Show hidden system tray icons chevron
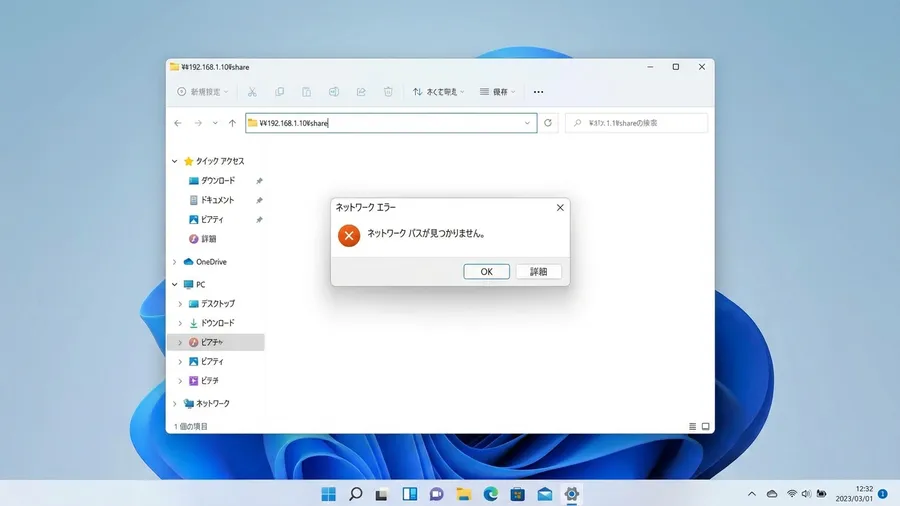The width and height of the screenshot is (900, 506). (751, 494)
